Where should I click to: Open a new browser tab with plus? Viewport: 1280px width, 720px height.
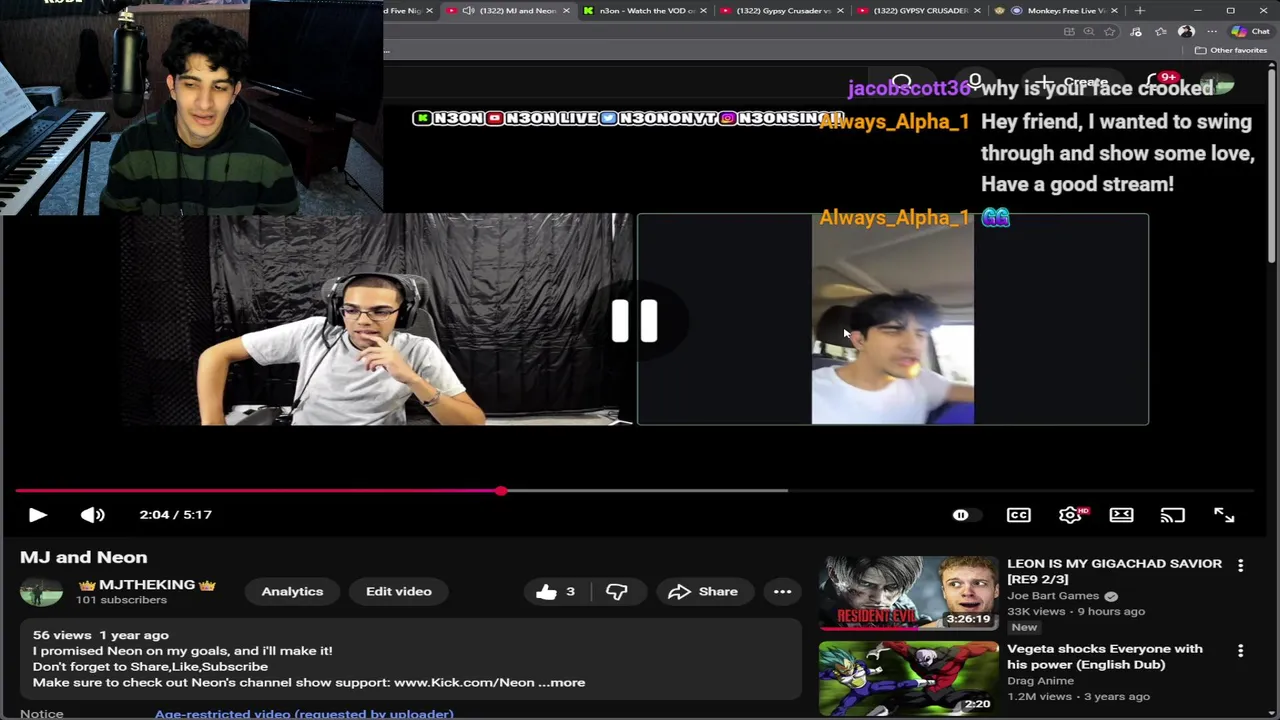coord(1140,10)
